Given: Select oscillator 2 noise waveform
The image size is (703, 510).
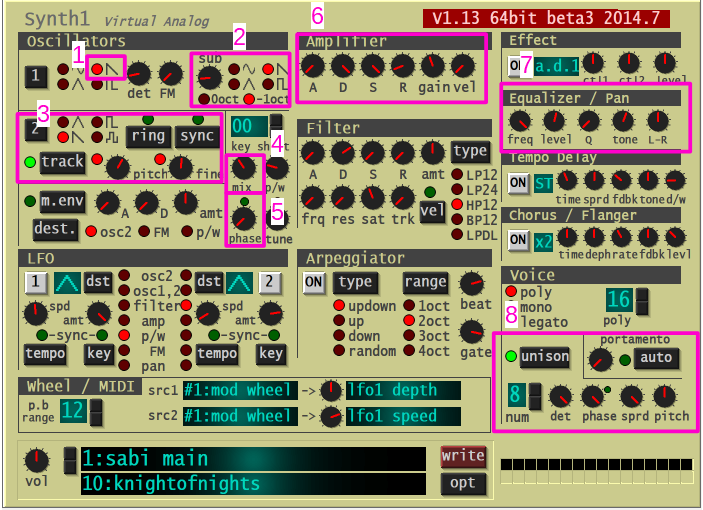Looking at the screenshot, I should pyautogui.click(x=97, y=137).
